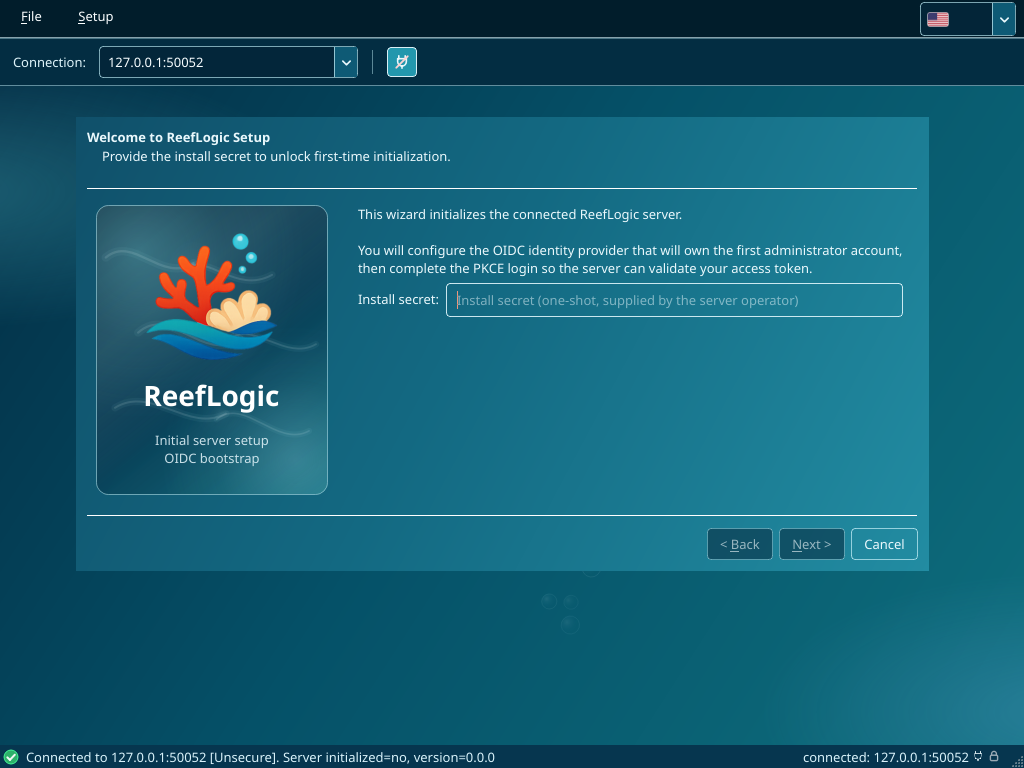
Task: Click 'connected: 127.0.0.1:50052' status bar text
Action: pos(886,758)
